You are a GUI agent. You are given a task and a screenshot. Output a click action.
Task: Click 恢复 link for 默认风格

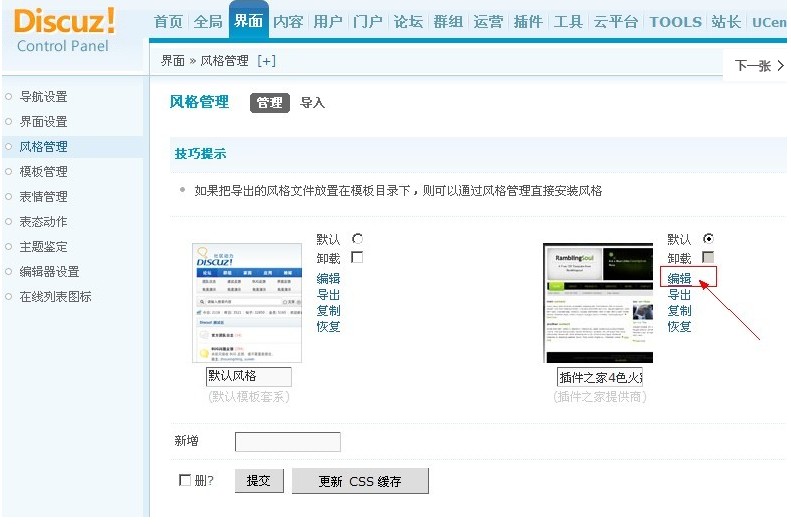click(x=328, y=327)
